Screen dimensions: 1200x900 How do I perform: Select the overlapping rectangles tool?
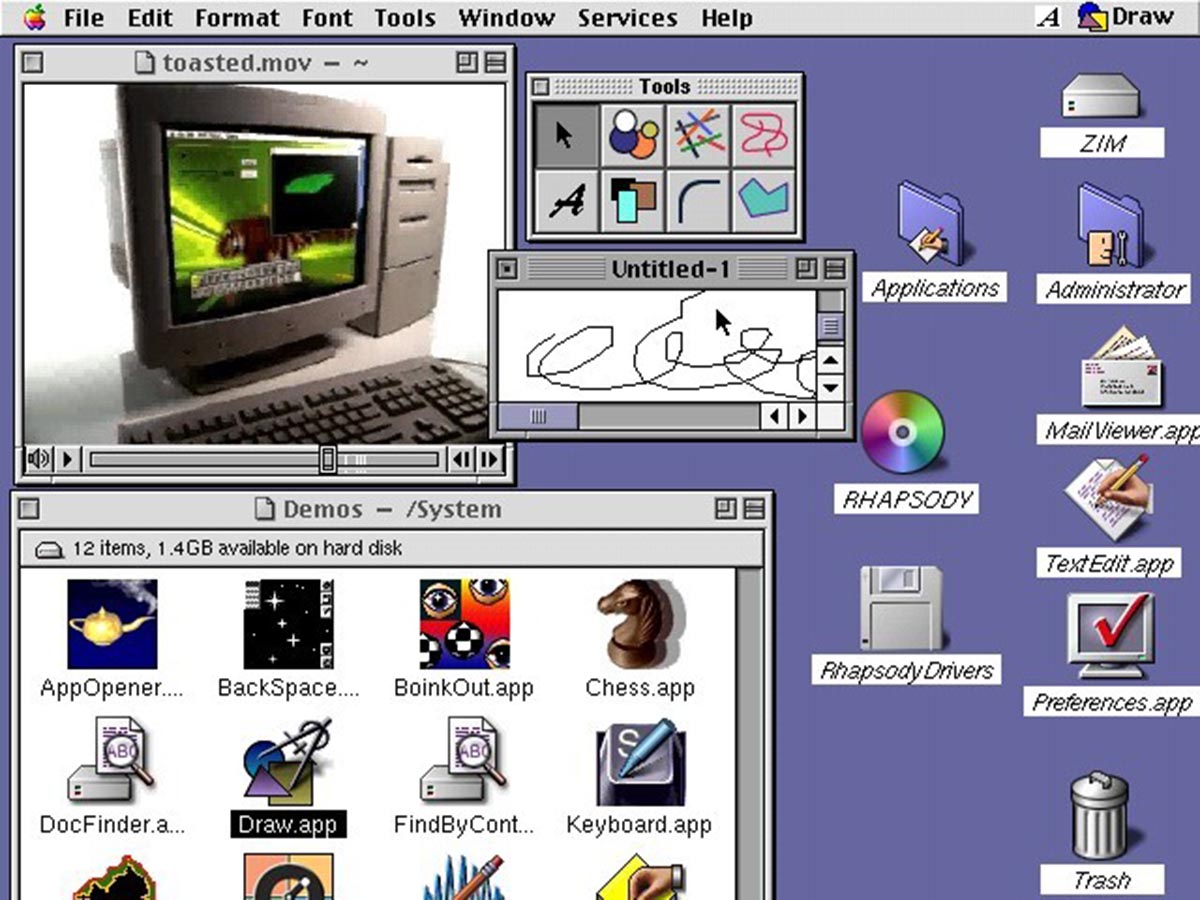tap(634, 201)
